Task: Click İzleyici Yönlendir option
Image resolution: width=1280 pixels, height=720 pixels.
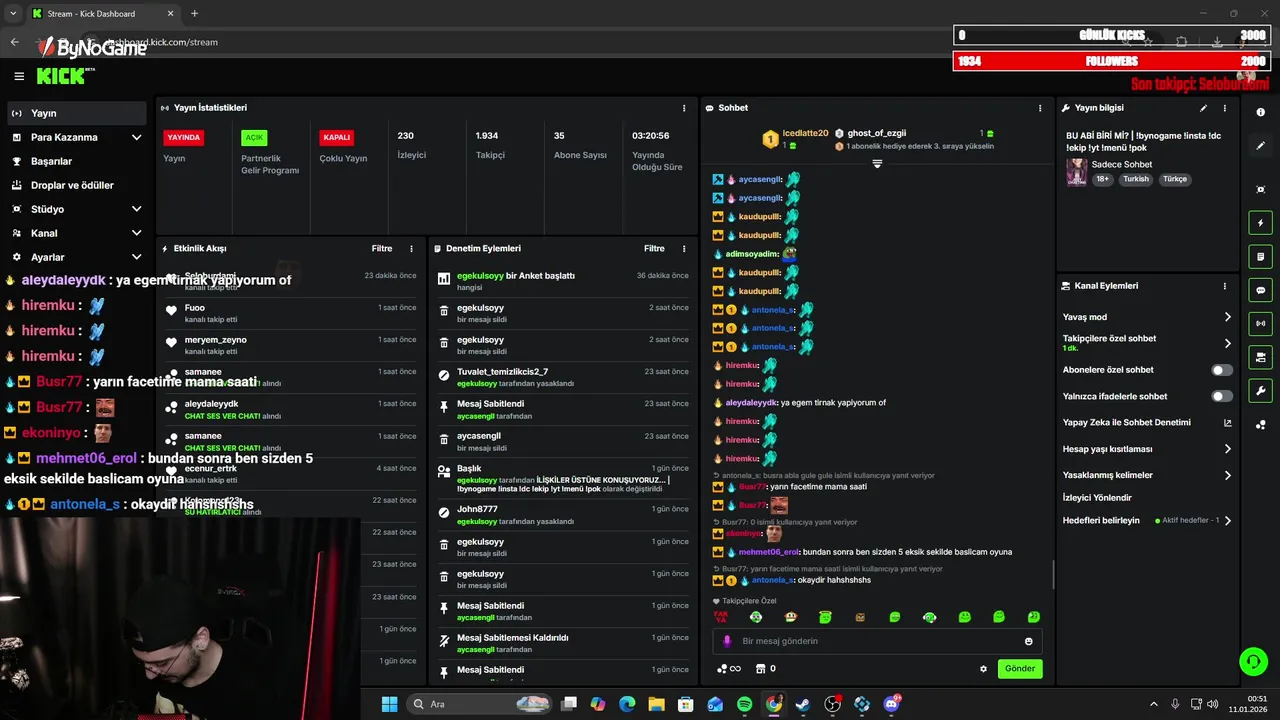Action: (x=1097, y=497)
